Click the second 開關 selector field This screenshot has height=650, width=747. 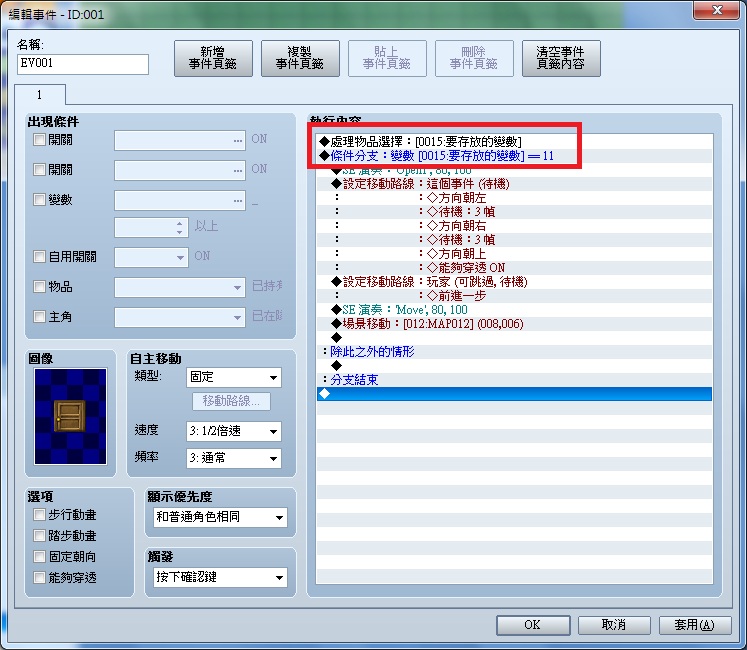pos(180,171)
